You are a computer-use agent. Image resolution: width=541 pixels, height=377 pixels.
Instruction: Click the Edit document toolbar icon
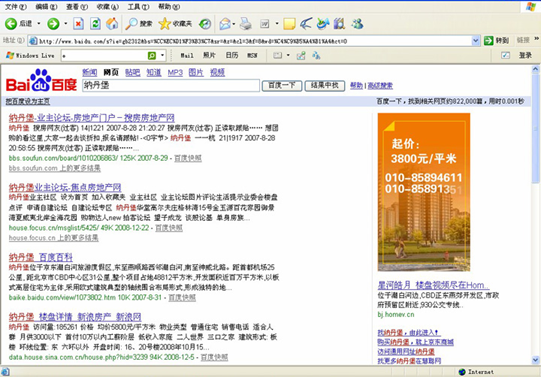[265, 23]
